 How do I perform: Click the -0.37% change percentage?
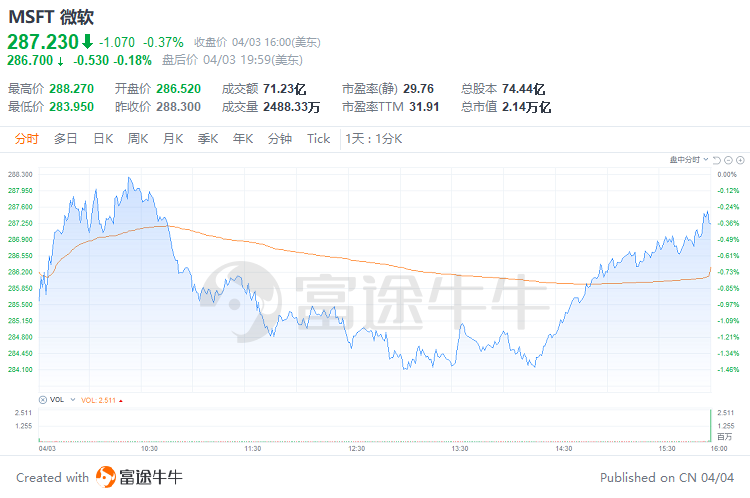pos(163,43)
